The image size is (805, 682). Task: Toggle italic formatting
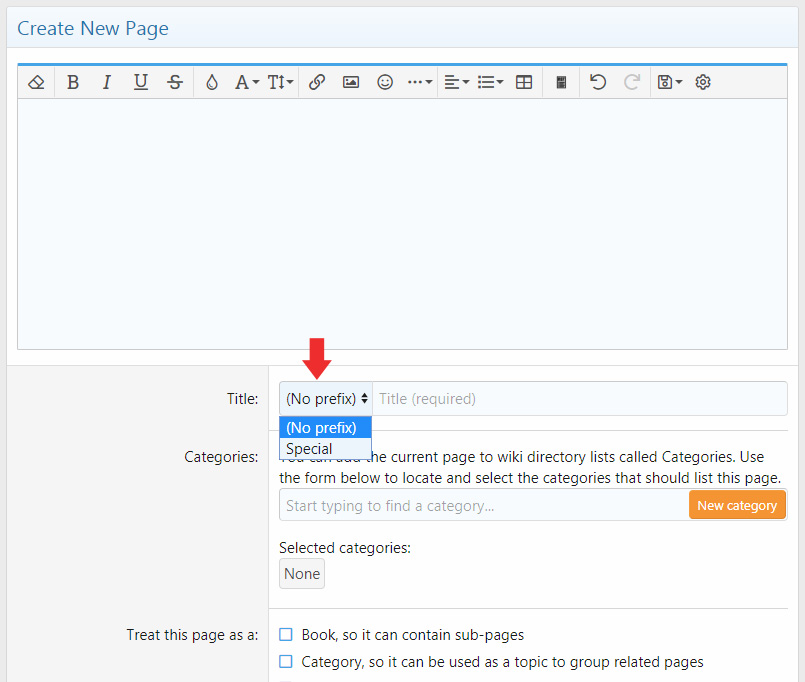pyautogui.click(x=107, y=82)
